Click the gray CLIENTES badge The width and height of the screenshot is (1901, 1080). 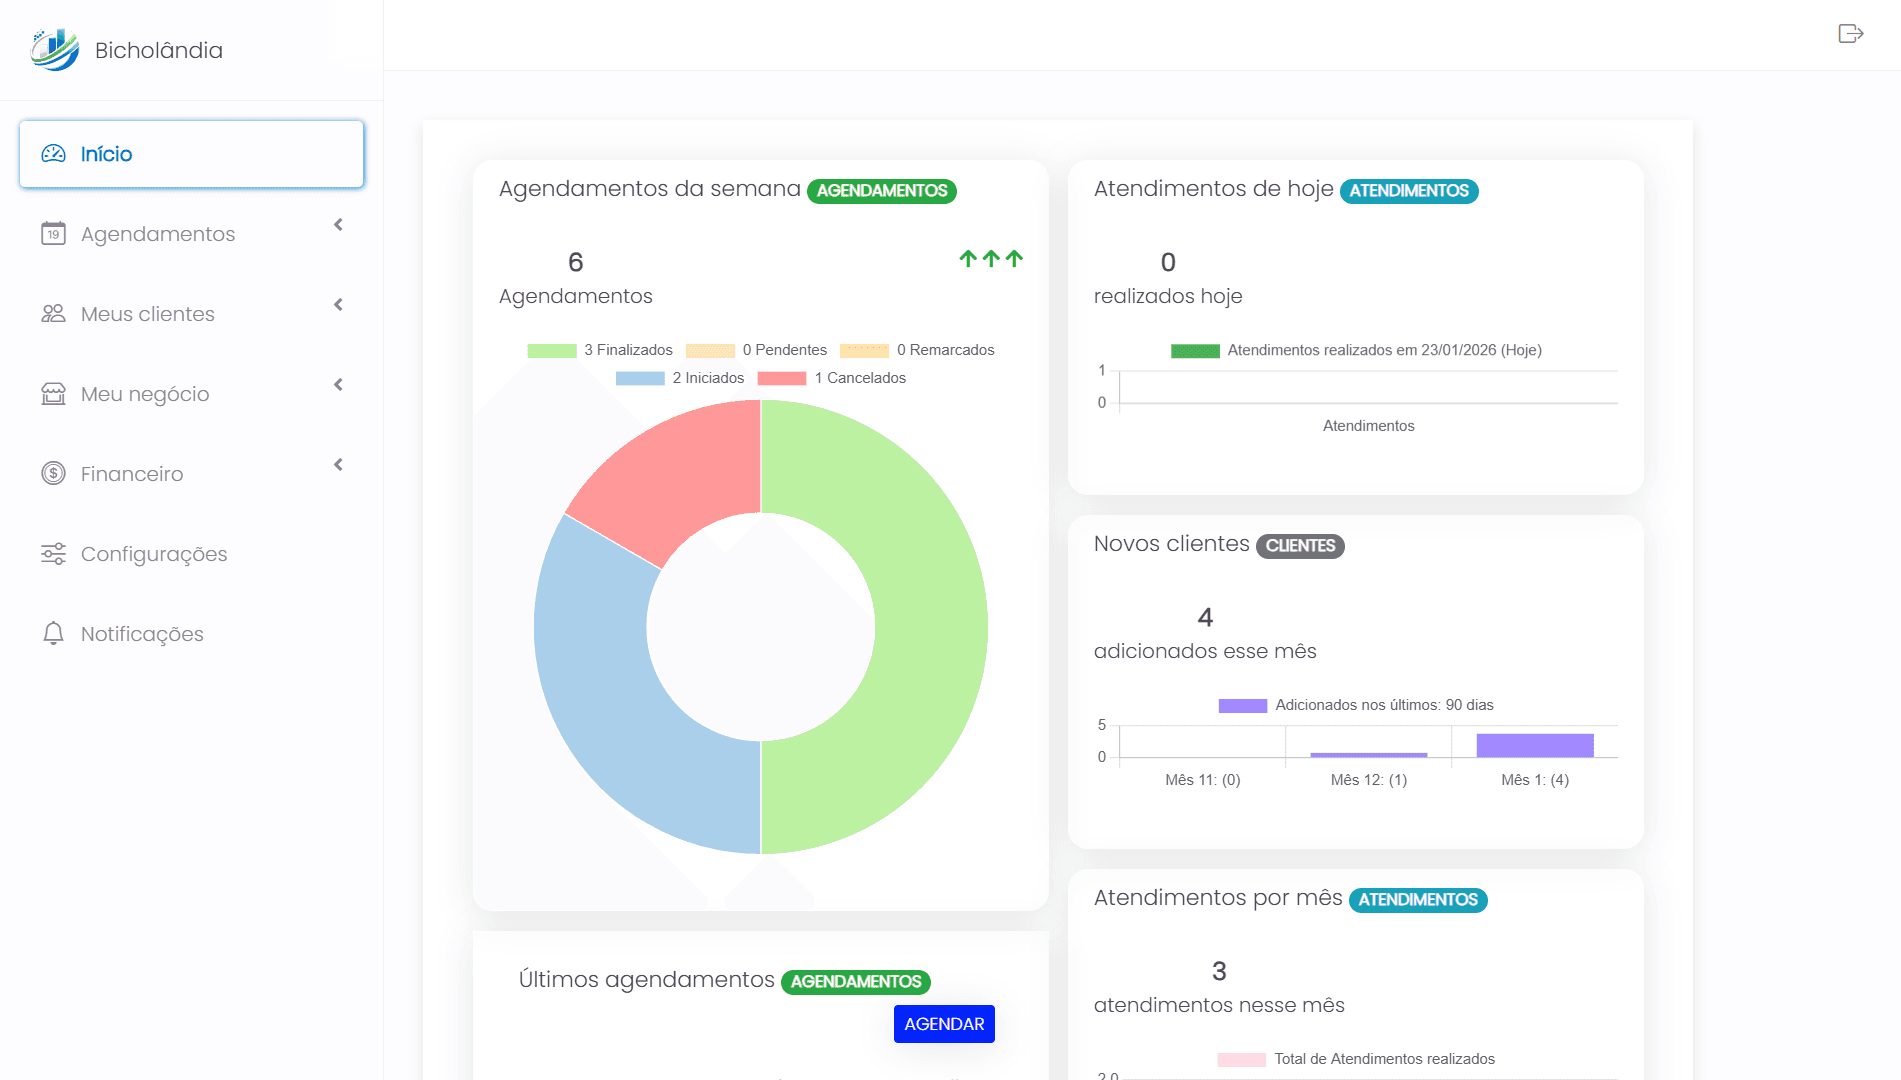pyautogui.click(x=1299, y=546)
